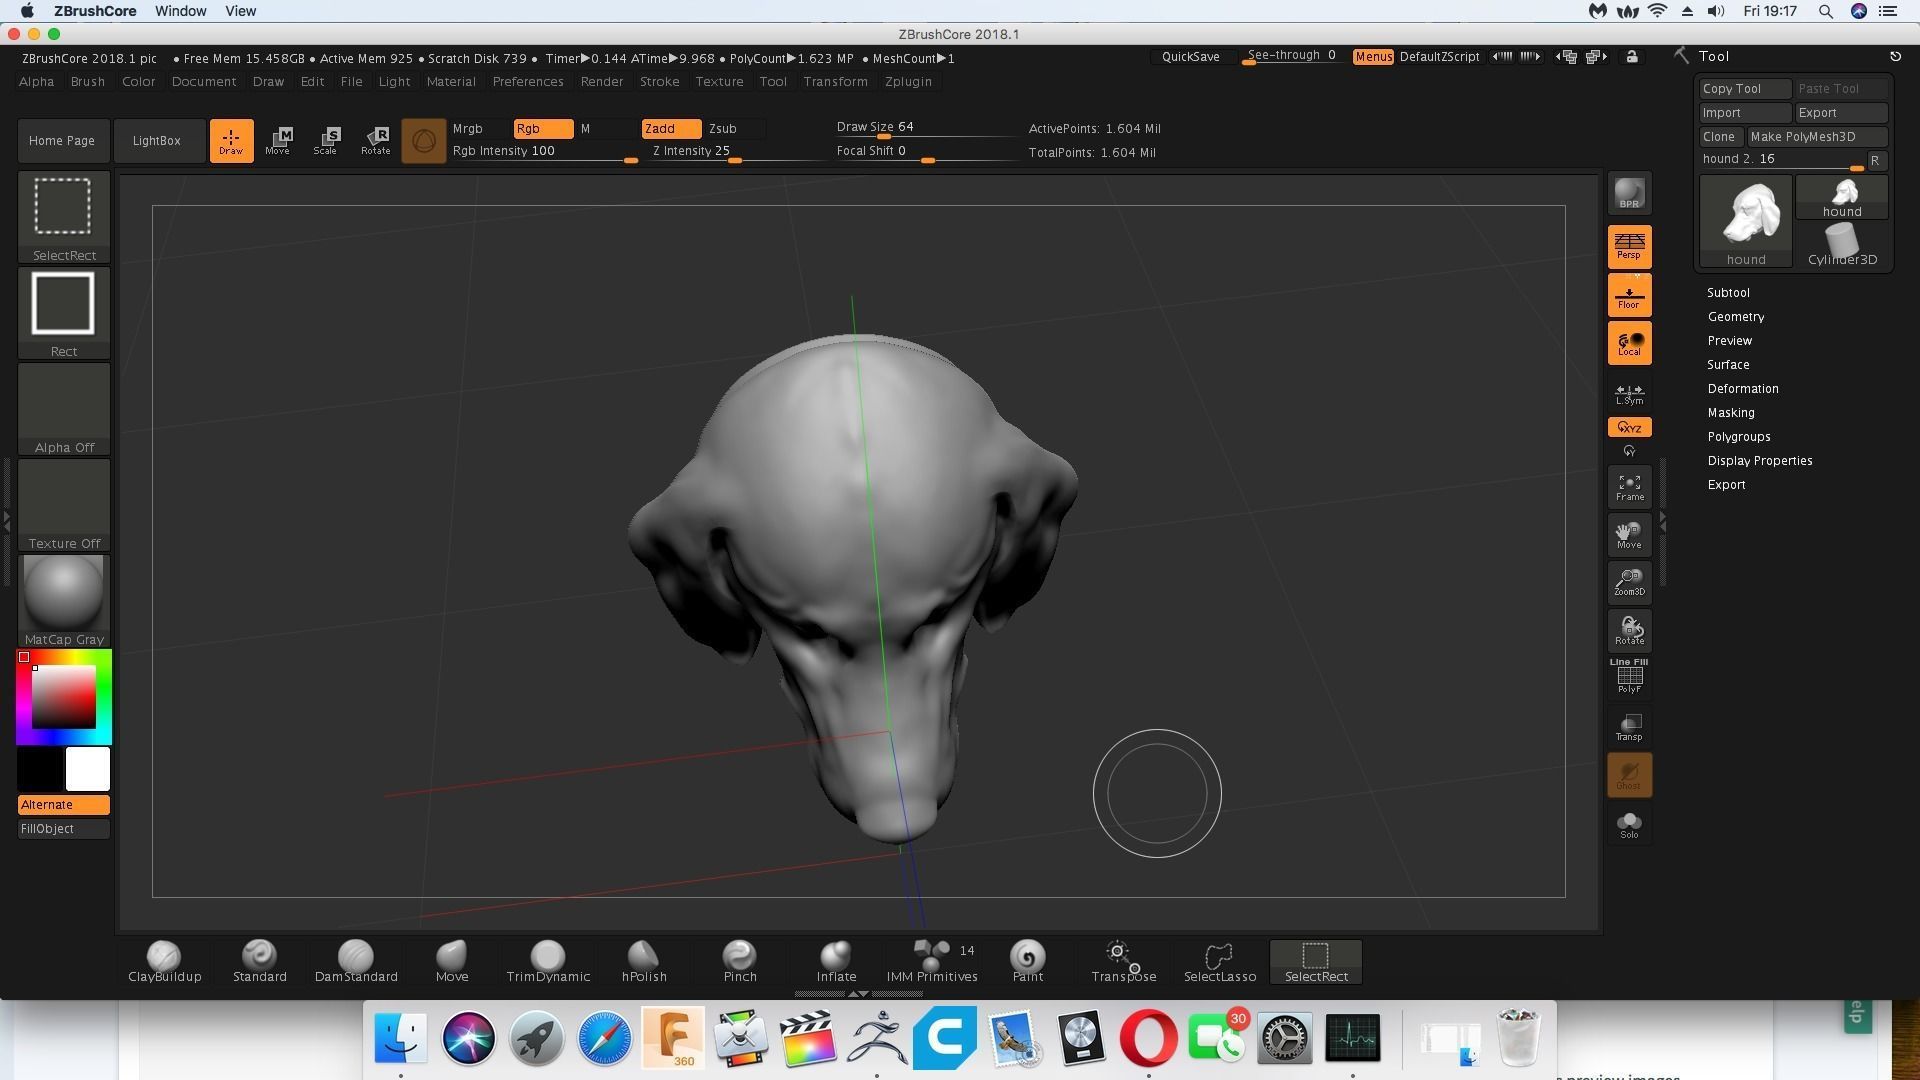Expand the Geometry section
Viewport: 1920px width, 1080px height.
1736,317
